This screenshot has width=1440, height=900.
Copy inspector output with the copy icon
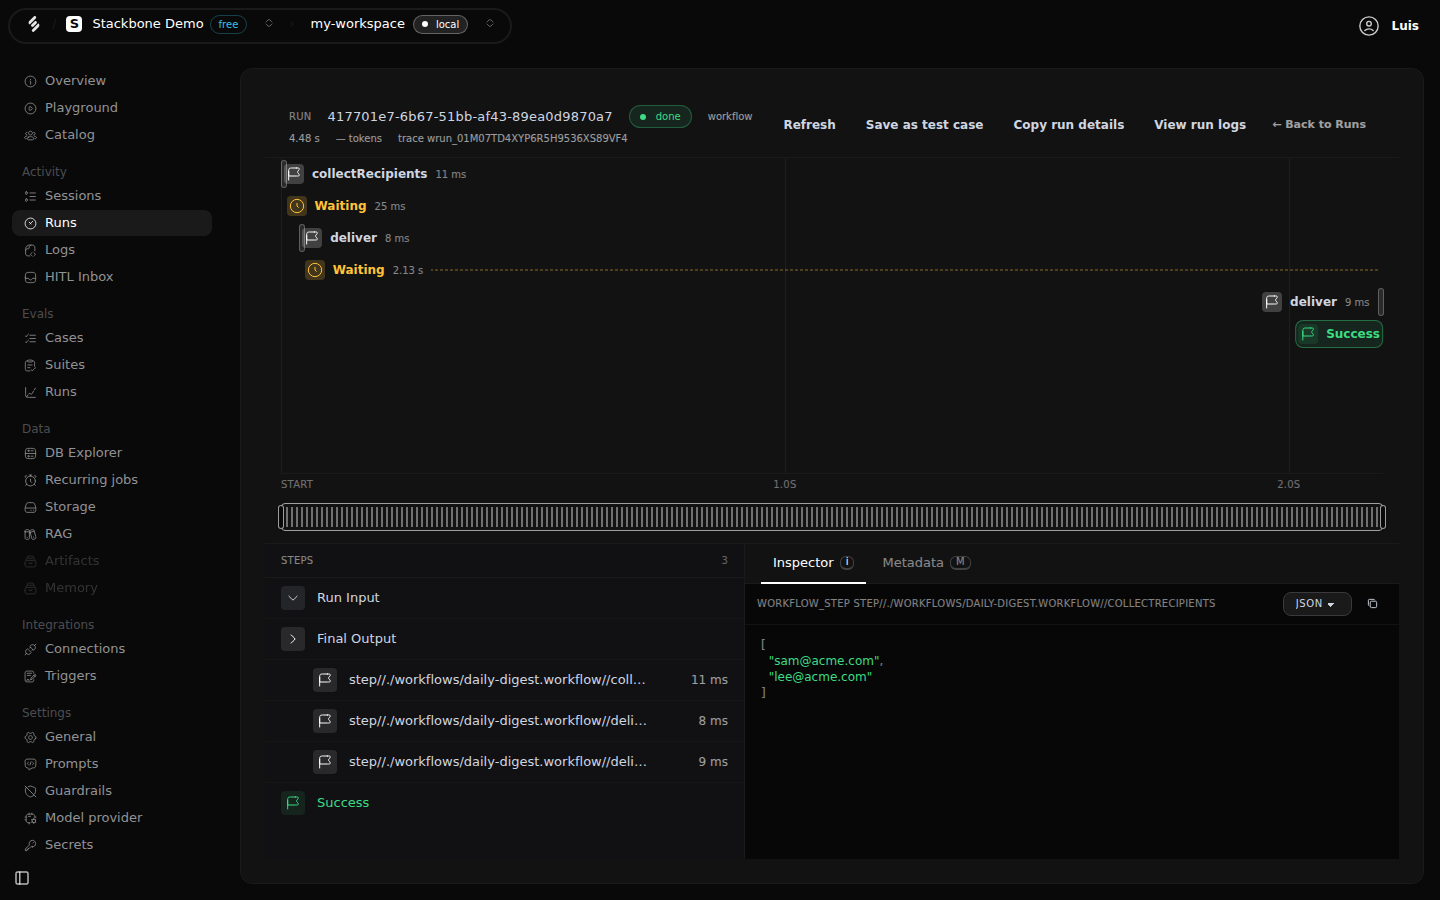point(1372,604)
